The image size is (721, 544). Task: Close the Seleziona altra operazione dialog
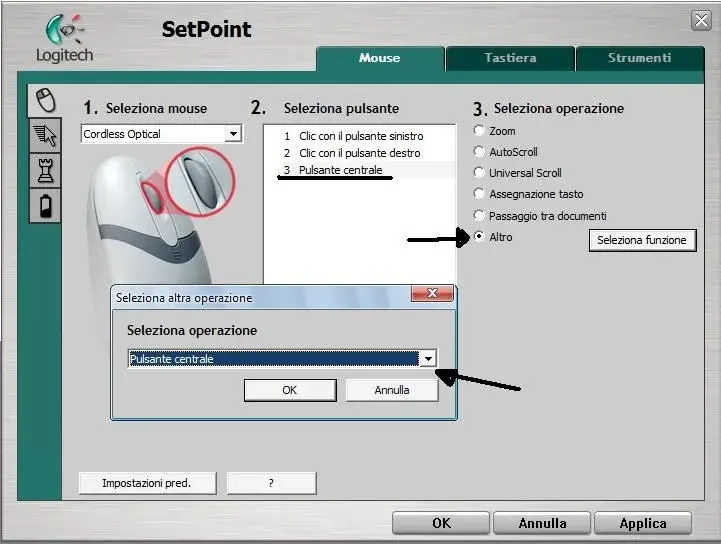tap(432, 293)
